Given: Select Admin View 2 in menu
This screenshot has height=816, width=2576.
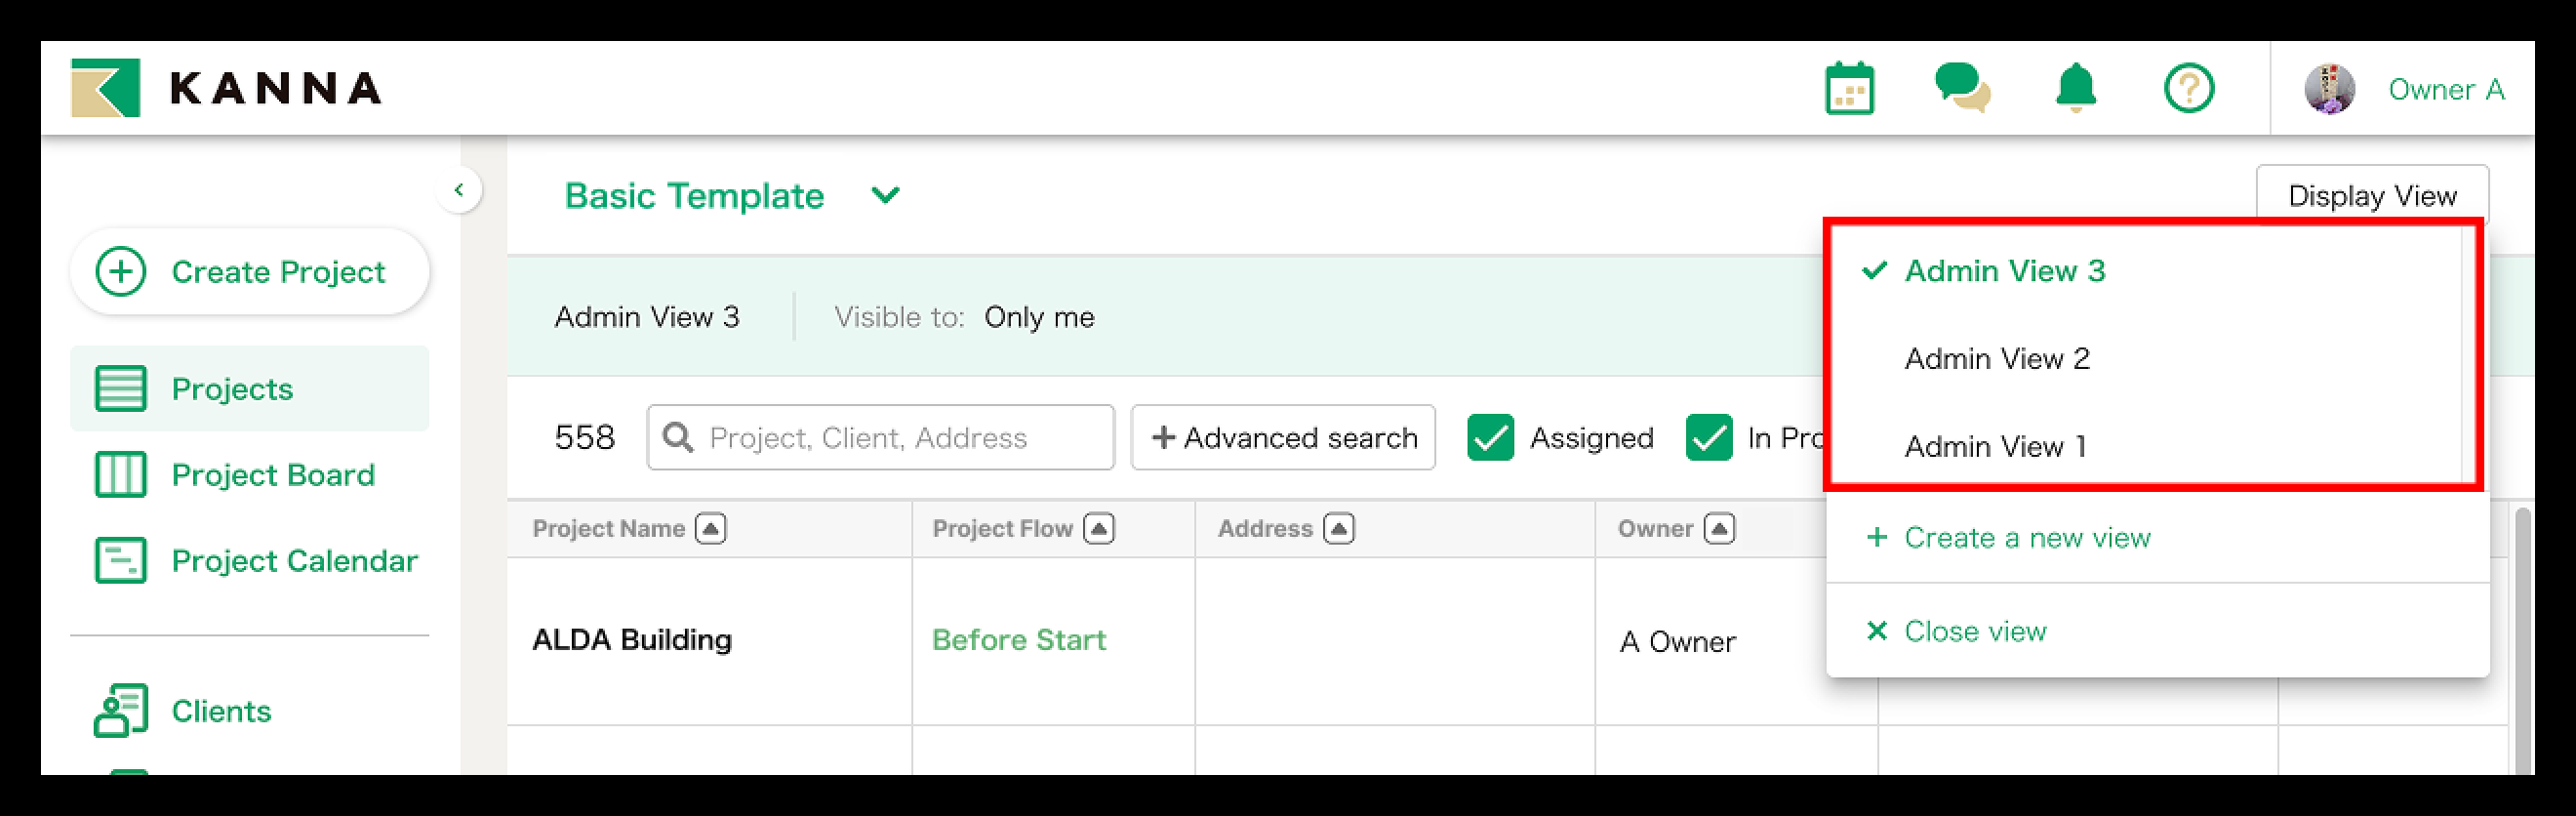Looking at the screenshot, I should 1996,359.
